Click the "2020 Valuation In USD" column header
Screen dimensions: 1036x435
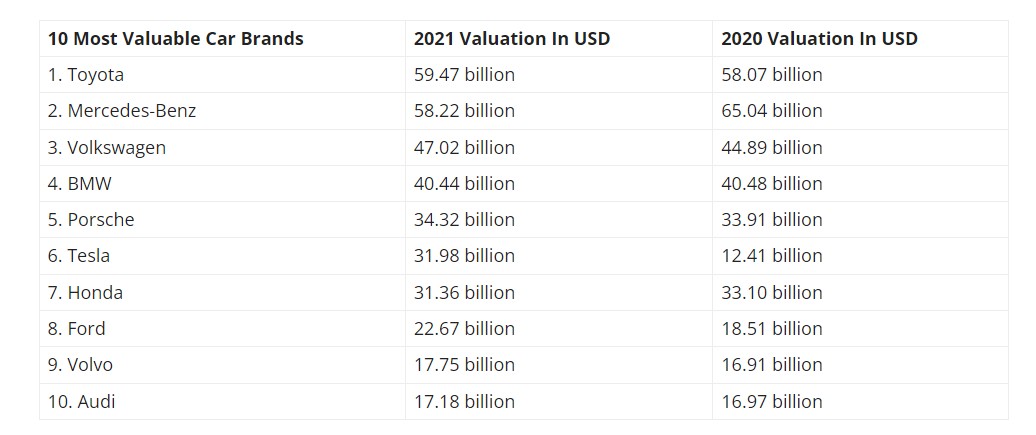point(819,39)
